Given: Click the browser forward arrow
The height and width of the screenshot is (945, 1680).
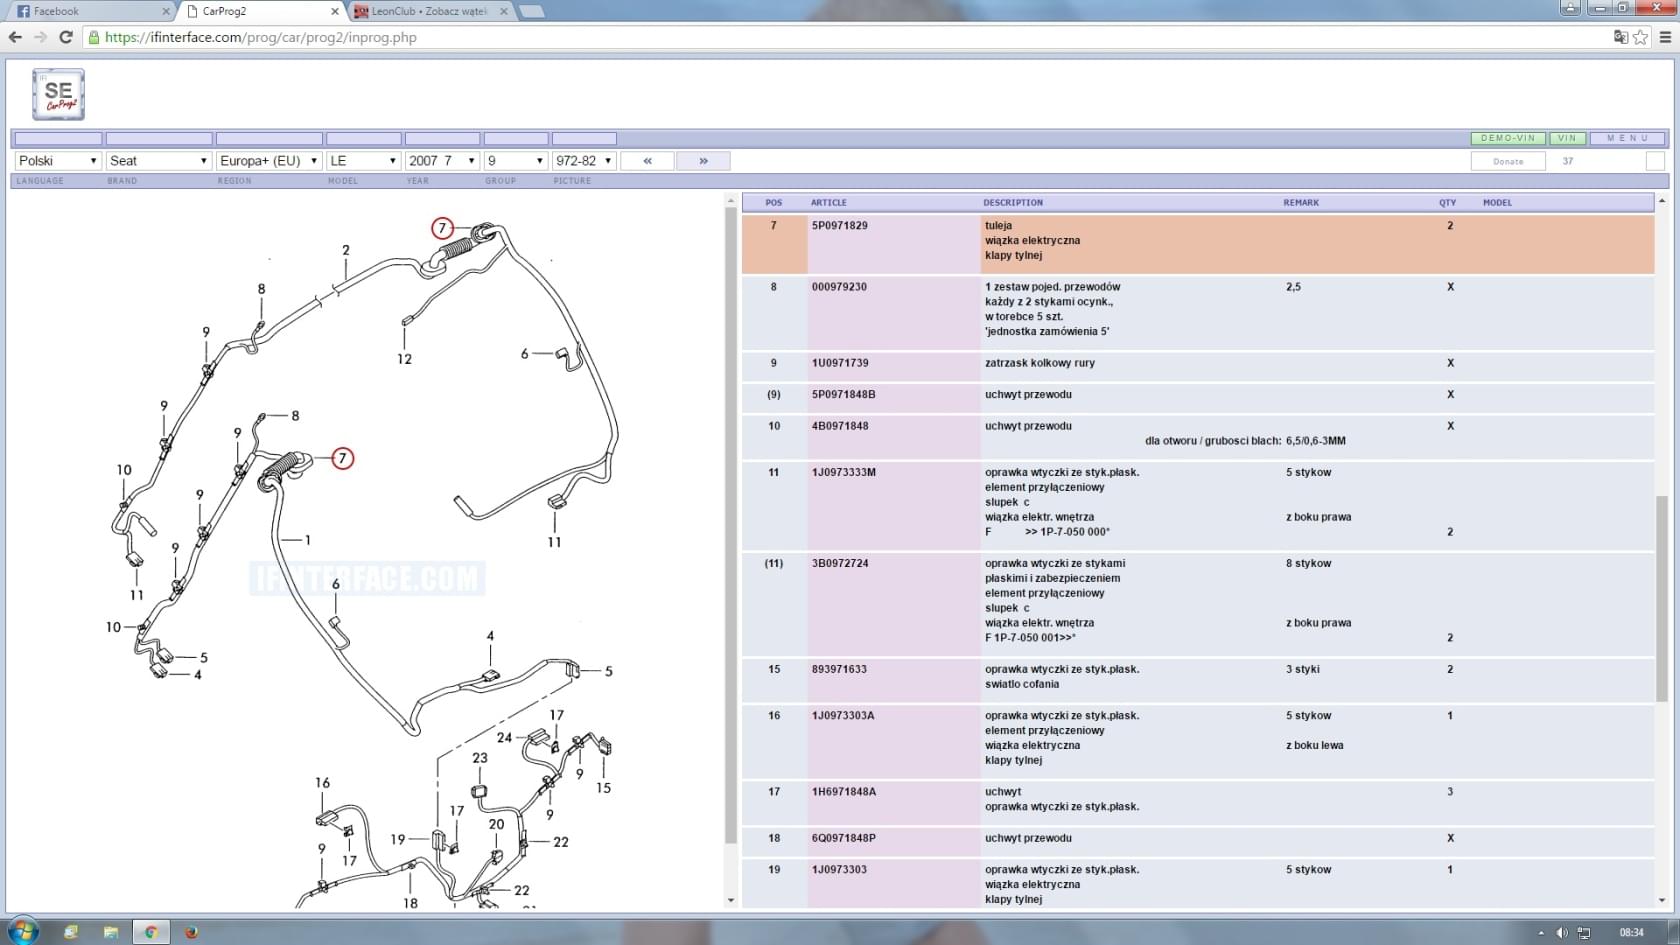Looking at the screenshot, I should pos(40,37).
